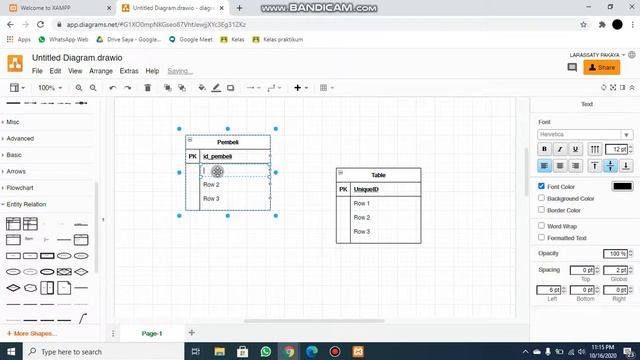
Task: Click the zoom in magnifier icon
Action: coord(79,88)
